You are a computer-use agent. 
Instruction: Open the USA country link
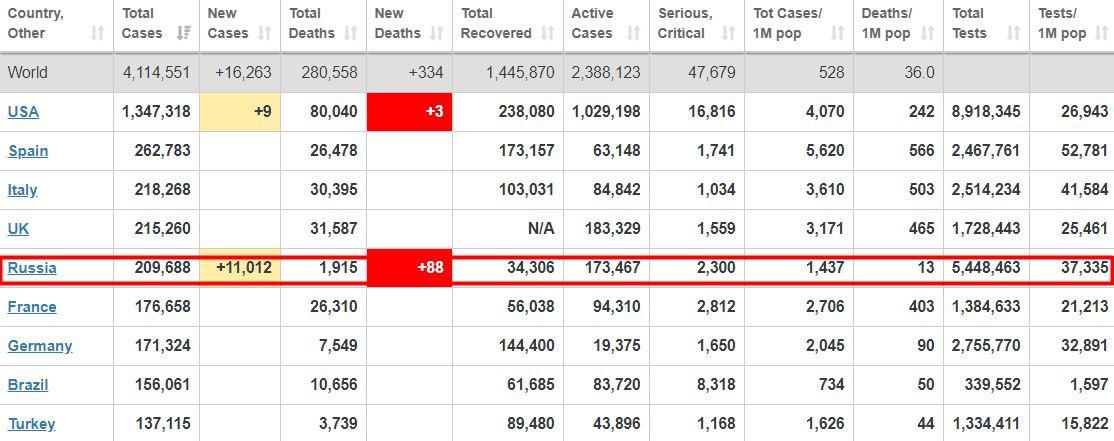click(x=23, y=112)
